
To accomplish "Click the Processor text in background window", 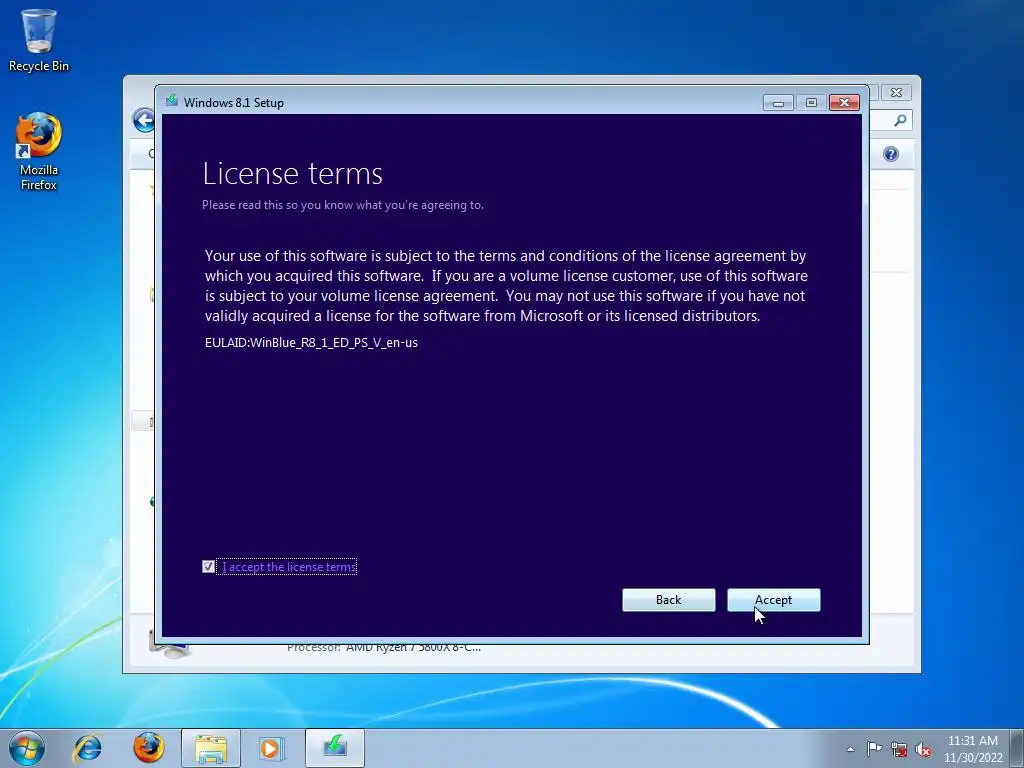I will (x=384, y=648).
